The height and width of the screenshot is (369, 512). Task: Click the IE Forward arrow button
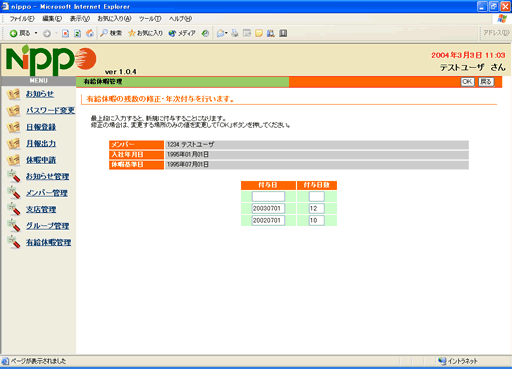tap(47, 33)
